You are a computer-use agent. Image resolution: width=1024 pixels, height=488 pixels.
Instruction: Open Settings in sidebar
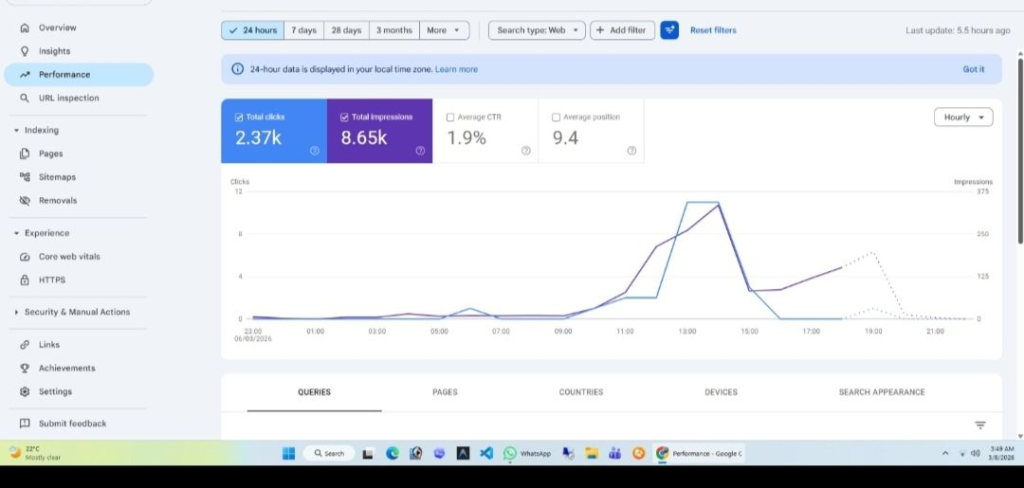click(x=55, y=392)
